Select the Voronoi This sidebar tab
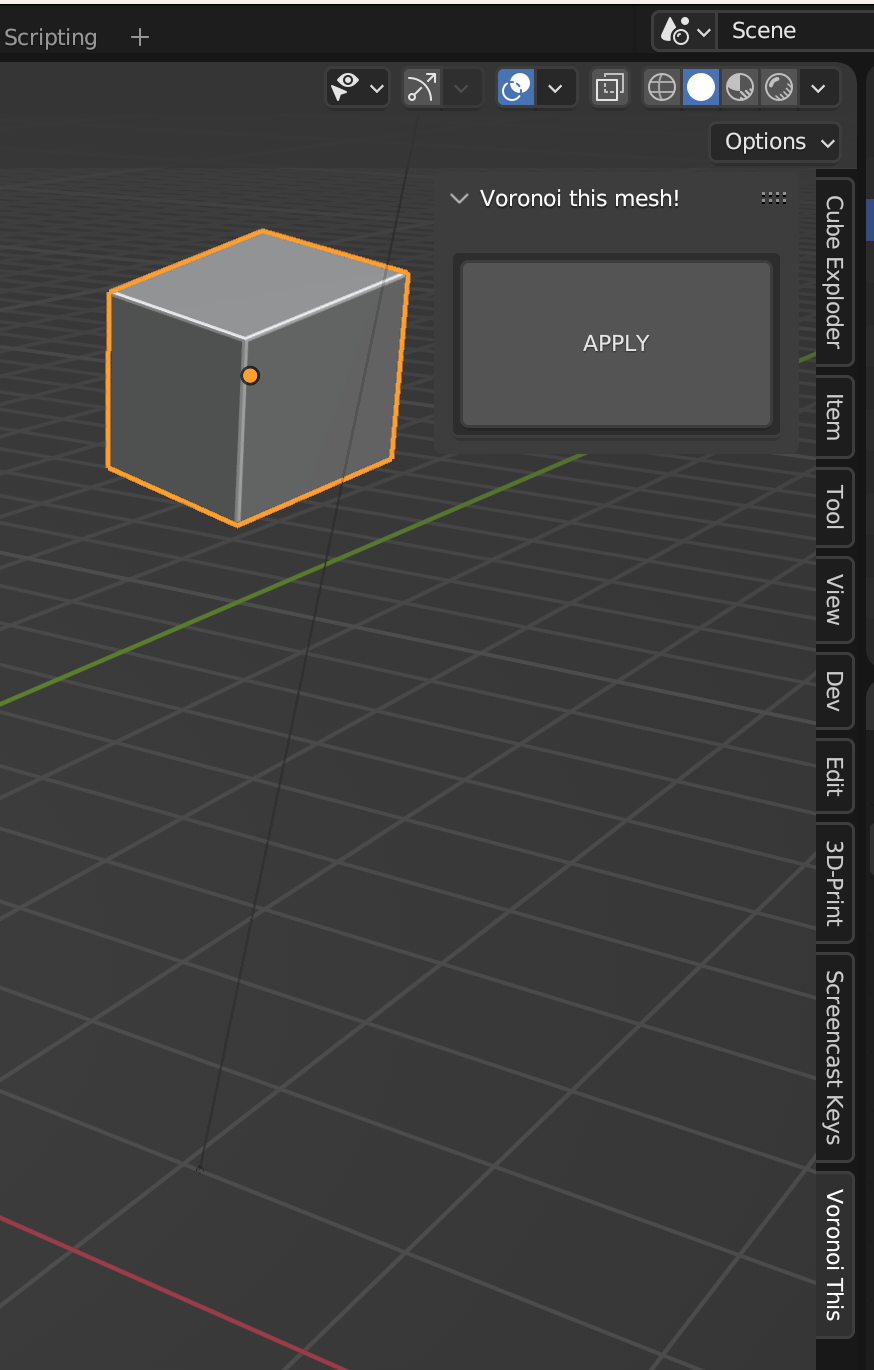Screen dimensions: 874x1370 click(x=834, y=1254)
